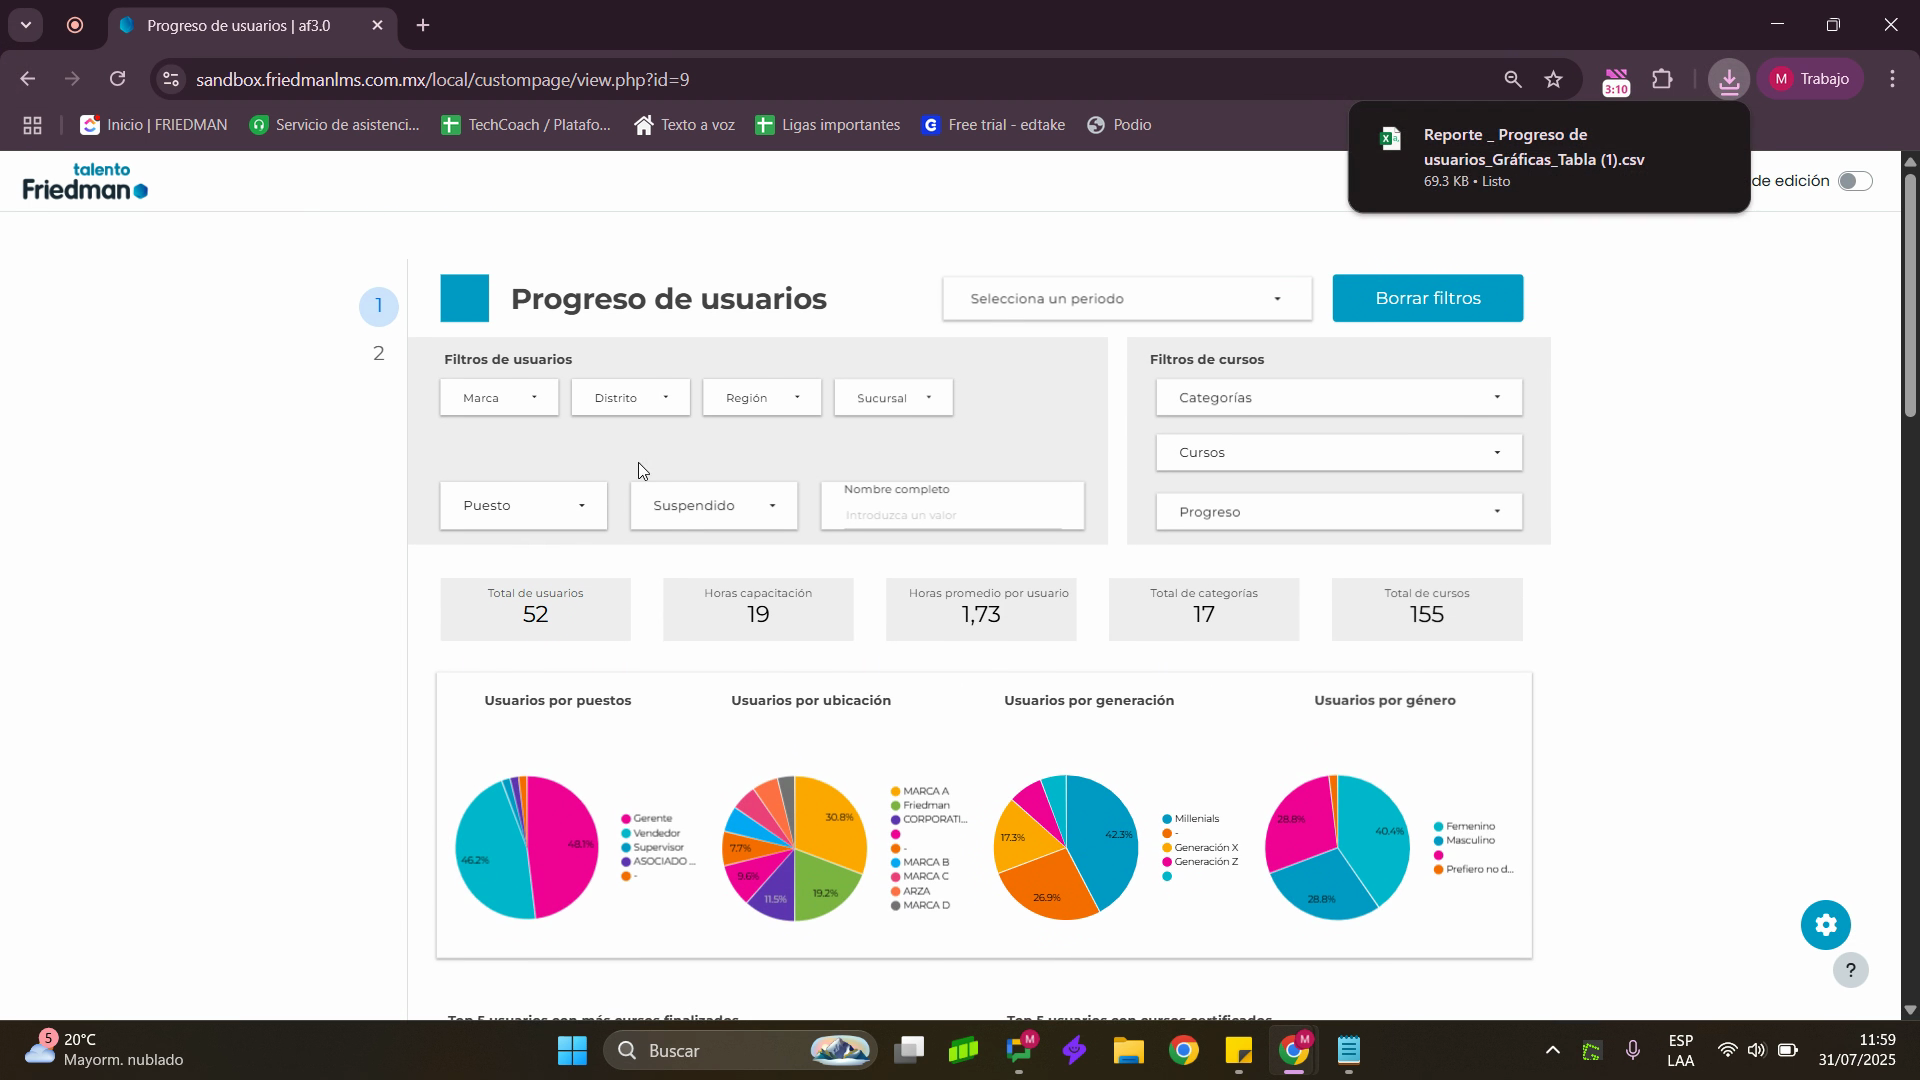This screenshot has height=1080, width=1920.
Task: Open the help question mark button
Action: (1850, 970)
